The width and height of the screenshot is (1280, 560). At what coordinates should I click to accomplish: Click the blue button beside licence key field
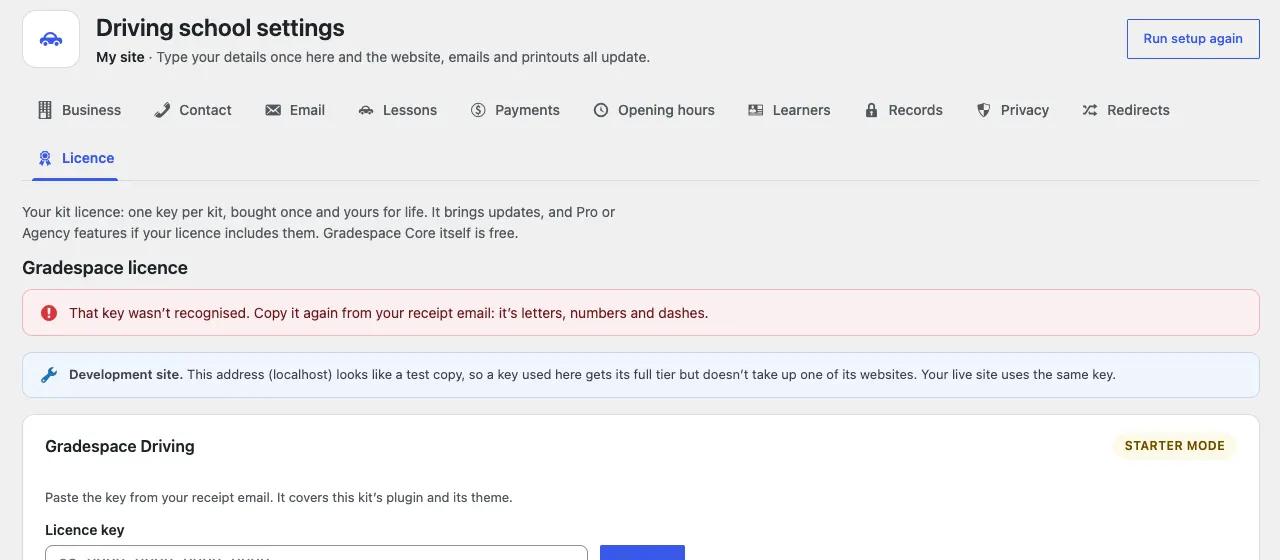pyautogui.click(x=642, y=553)
